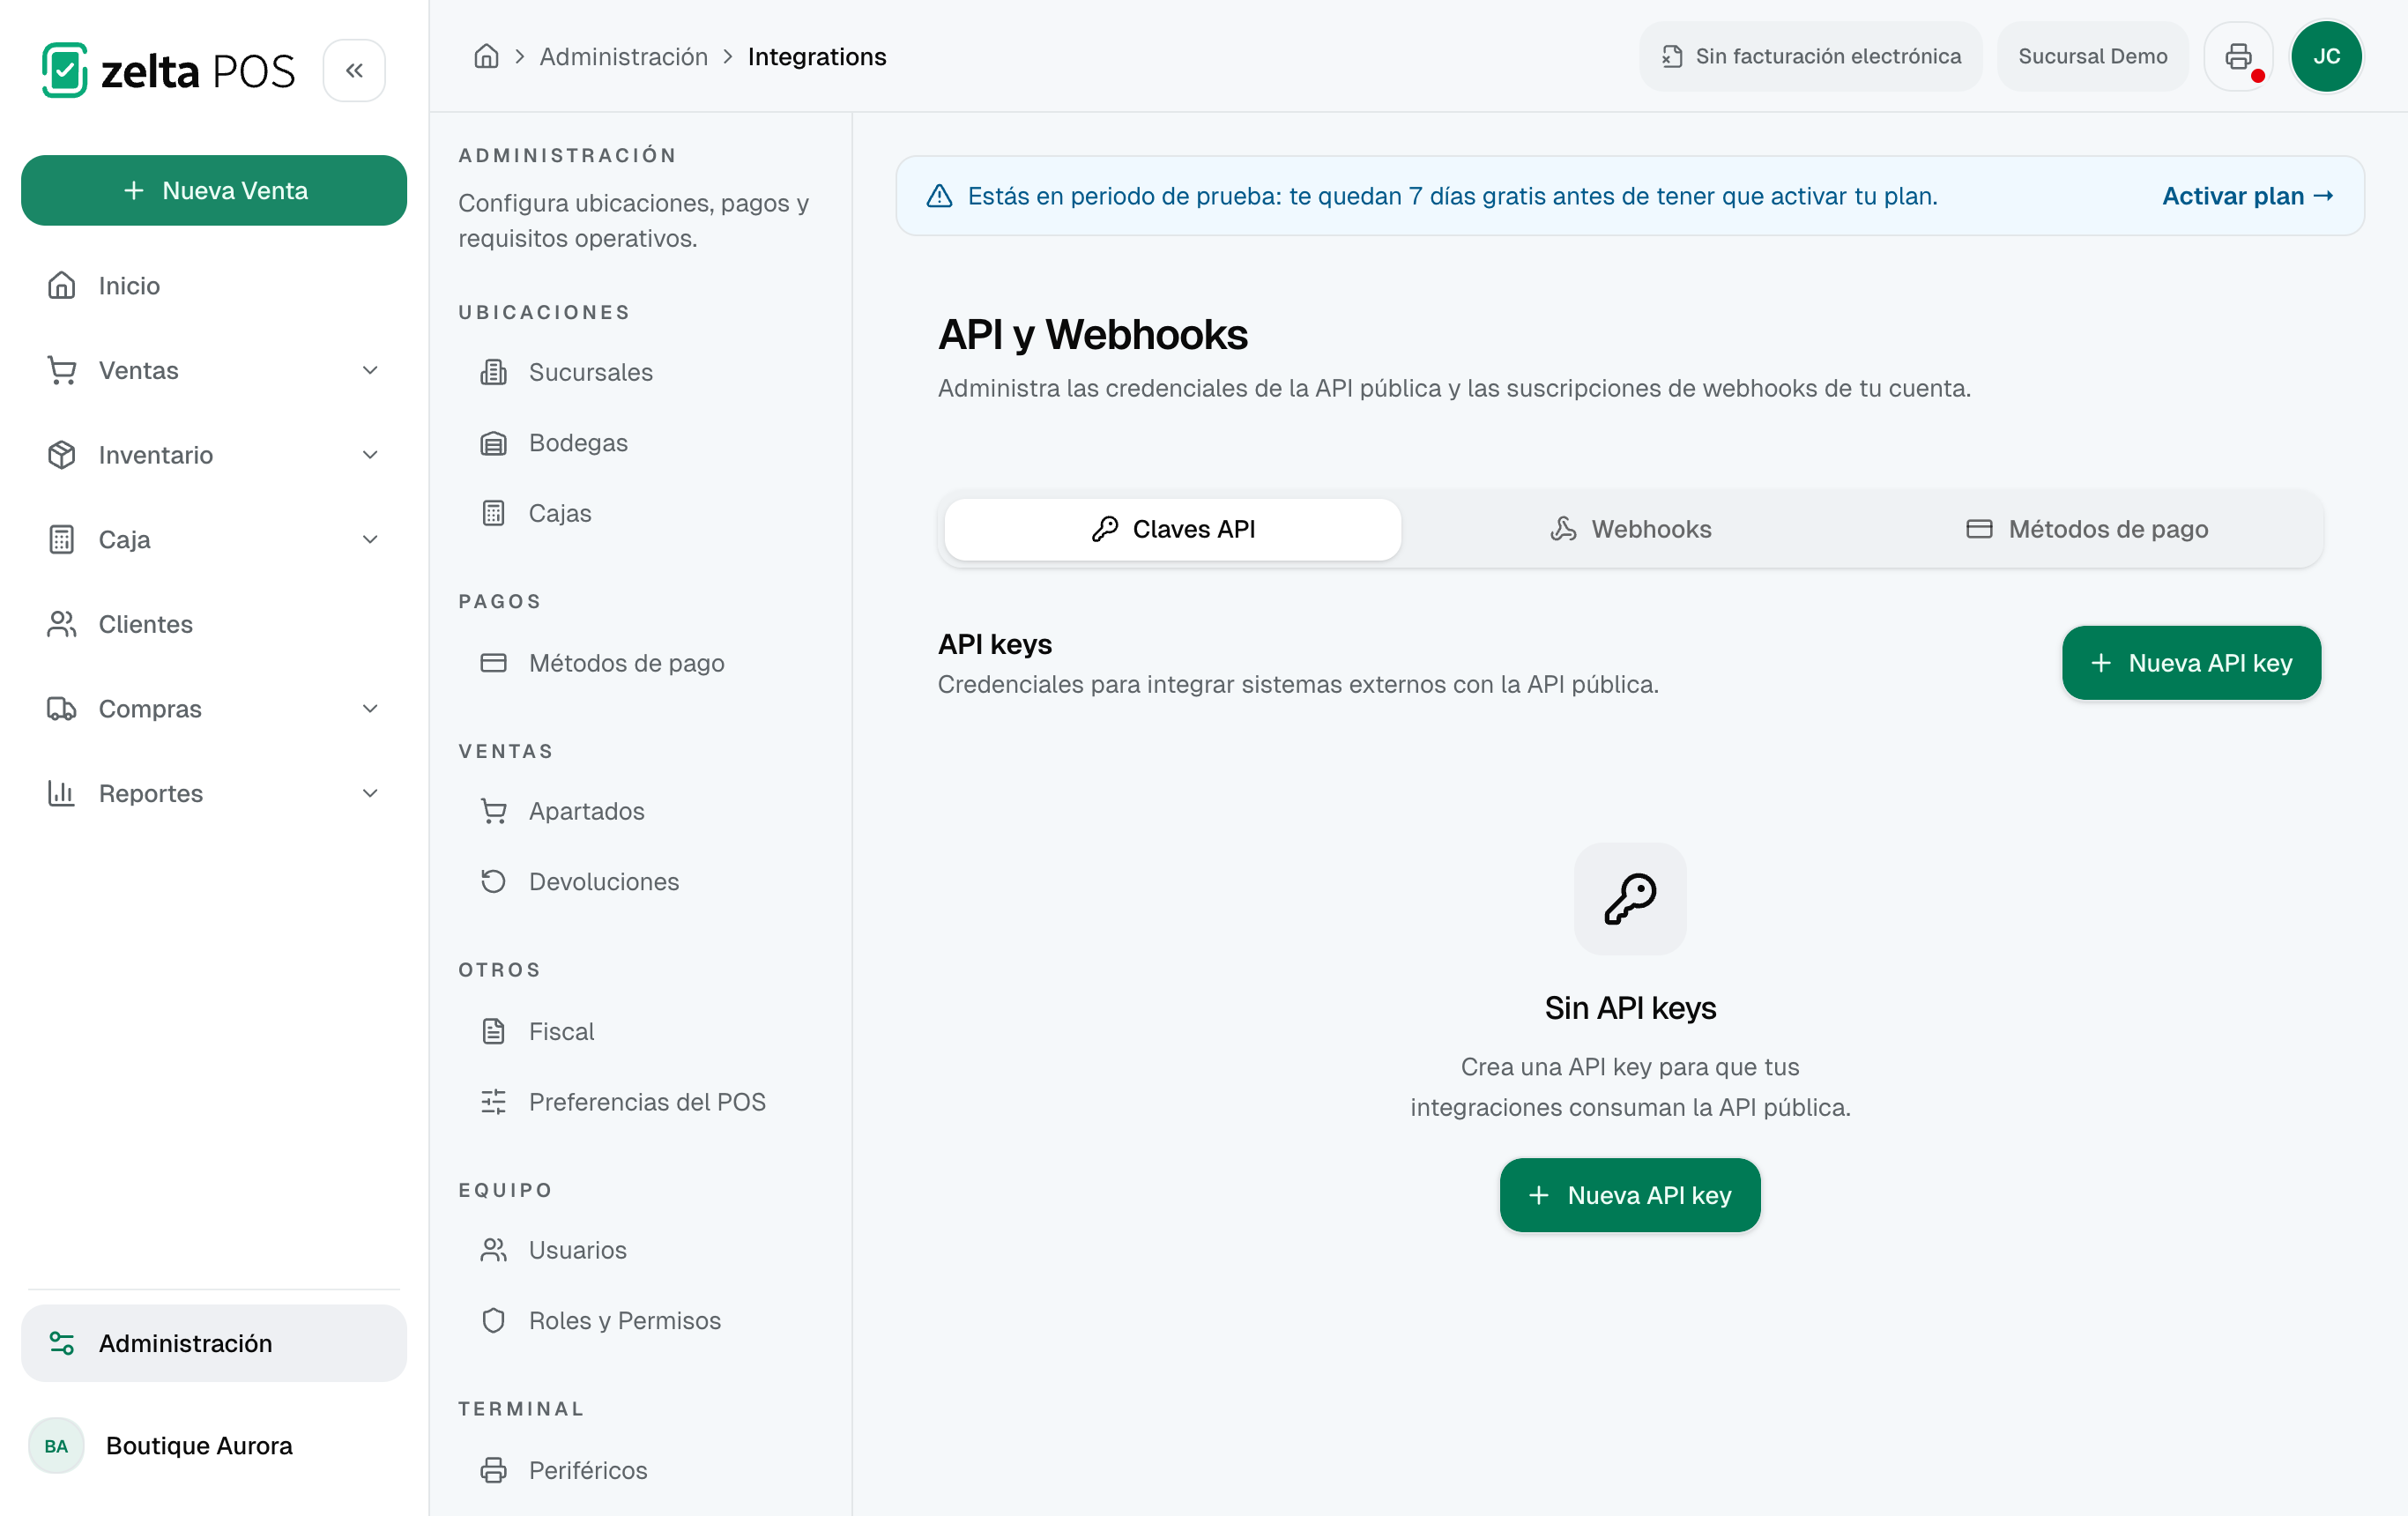Expand the Compras menu chevron
Viewport: 2408px width, 1516px height.
(370, 708)
